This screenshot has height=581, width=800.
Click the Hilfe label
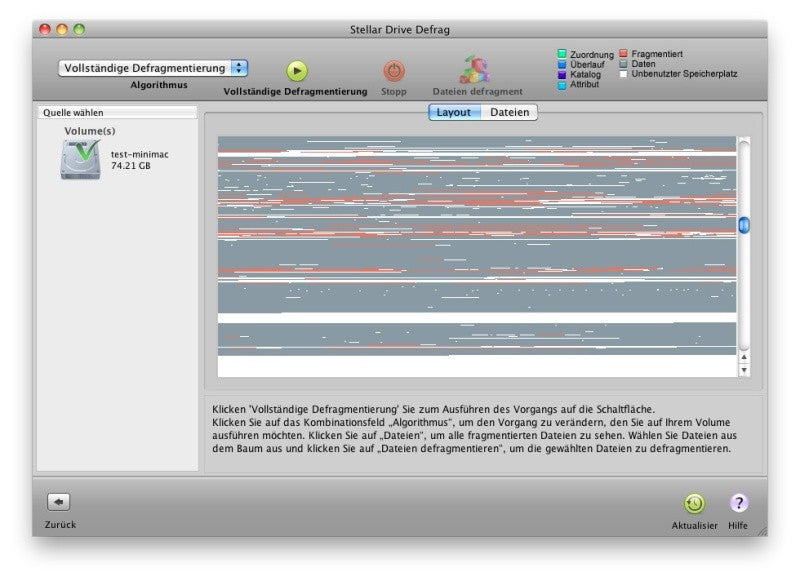738,525
